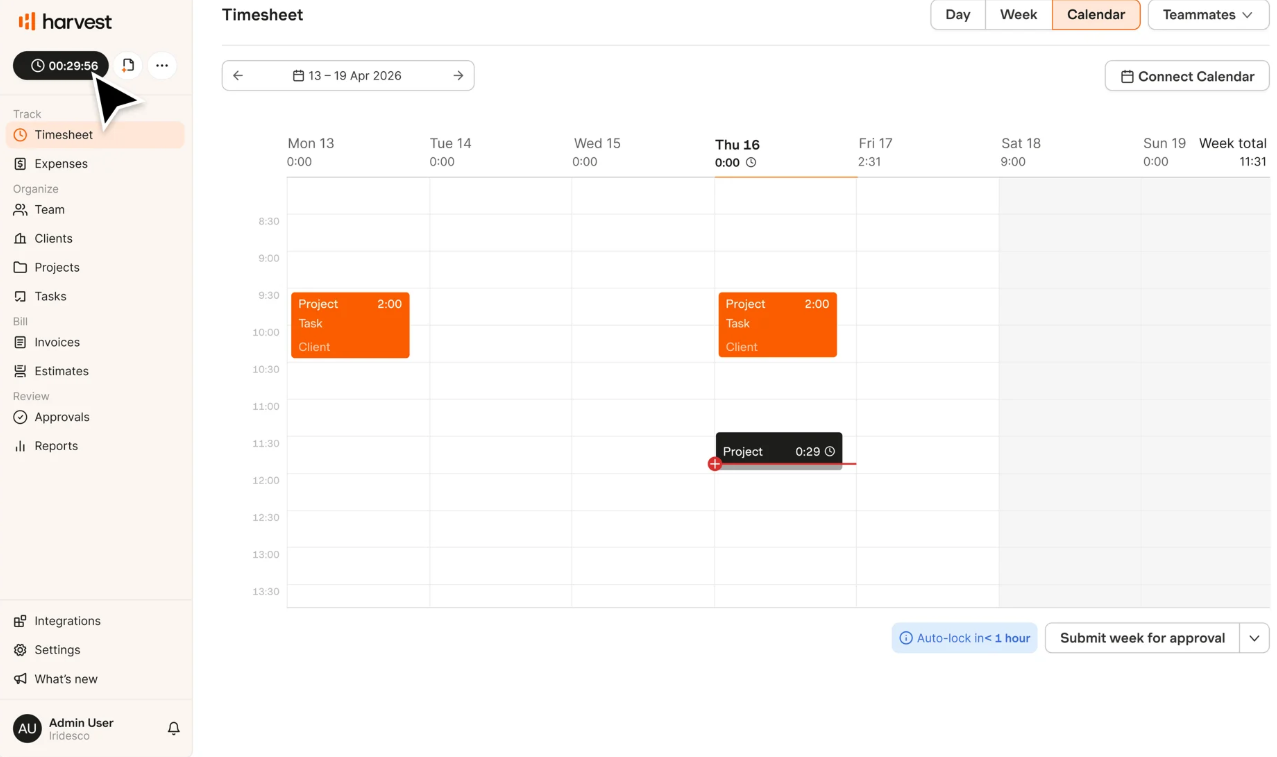Select Mon 13 column header
1277x757 pixels.
coord(311,144)
